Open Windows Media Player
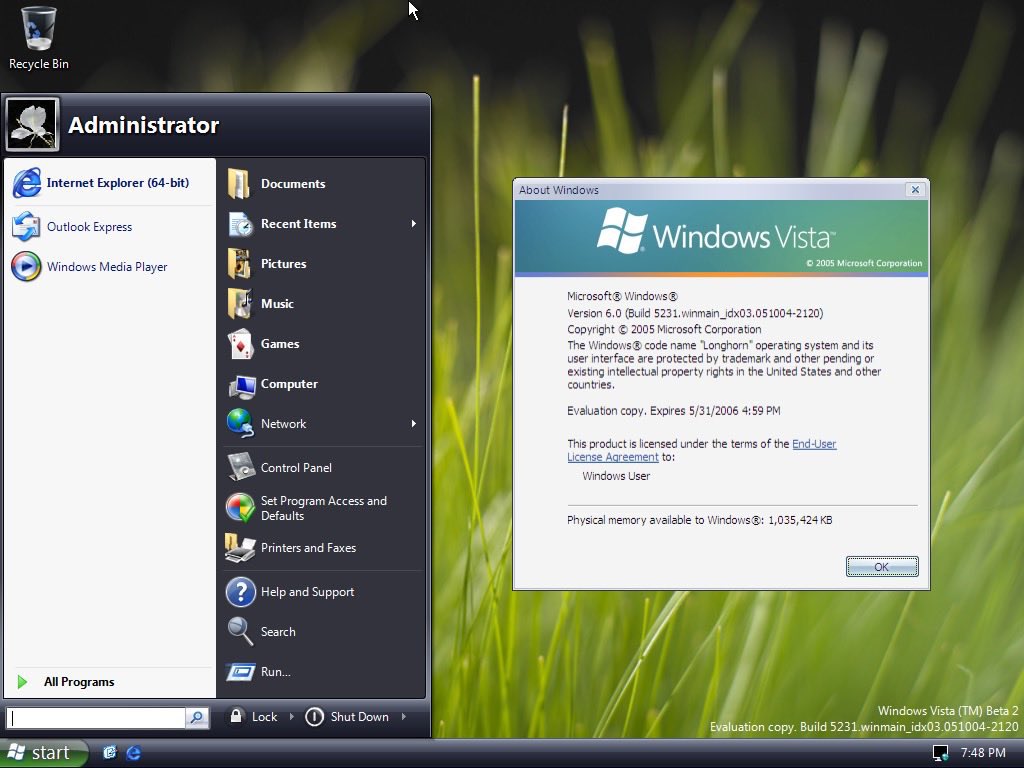 (108, 267)
